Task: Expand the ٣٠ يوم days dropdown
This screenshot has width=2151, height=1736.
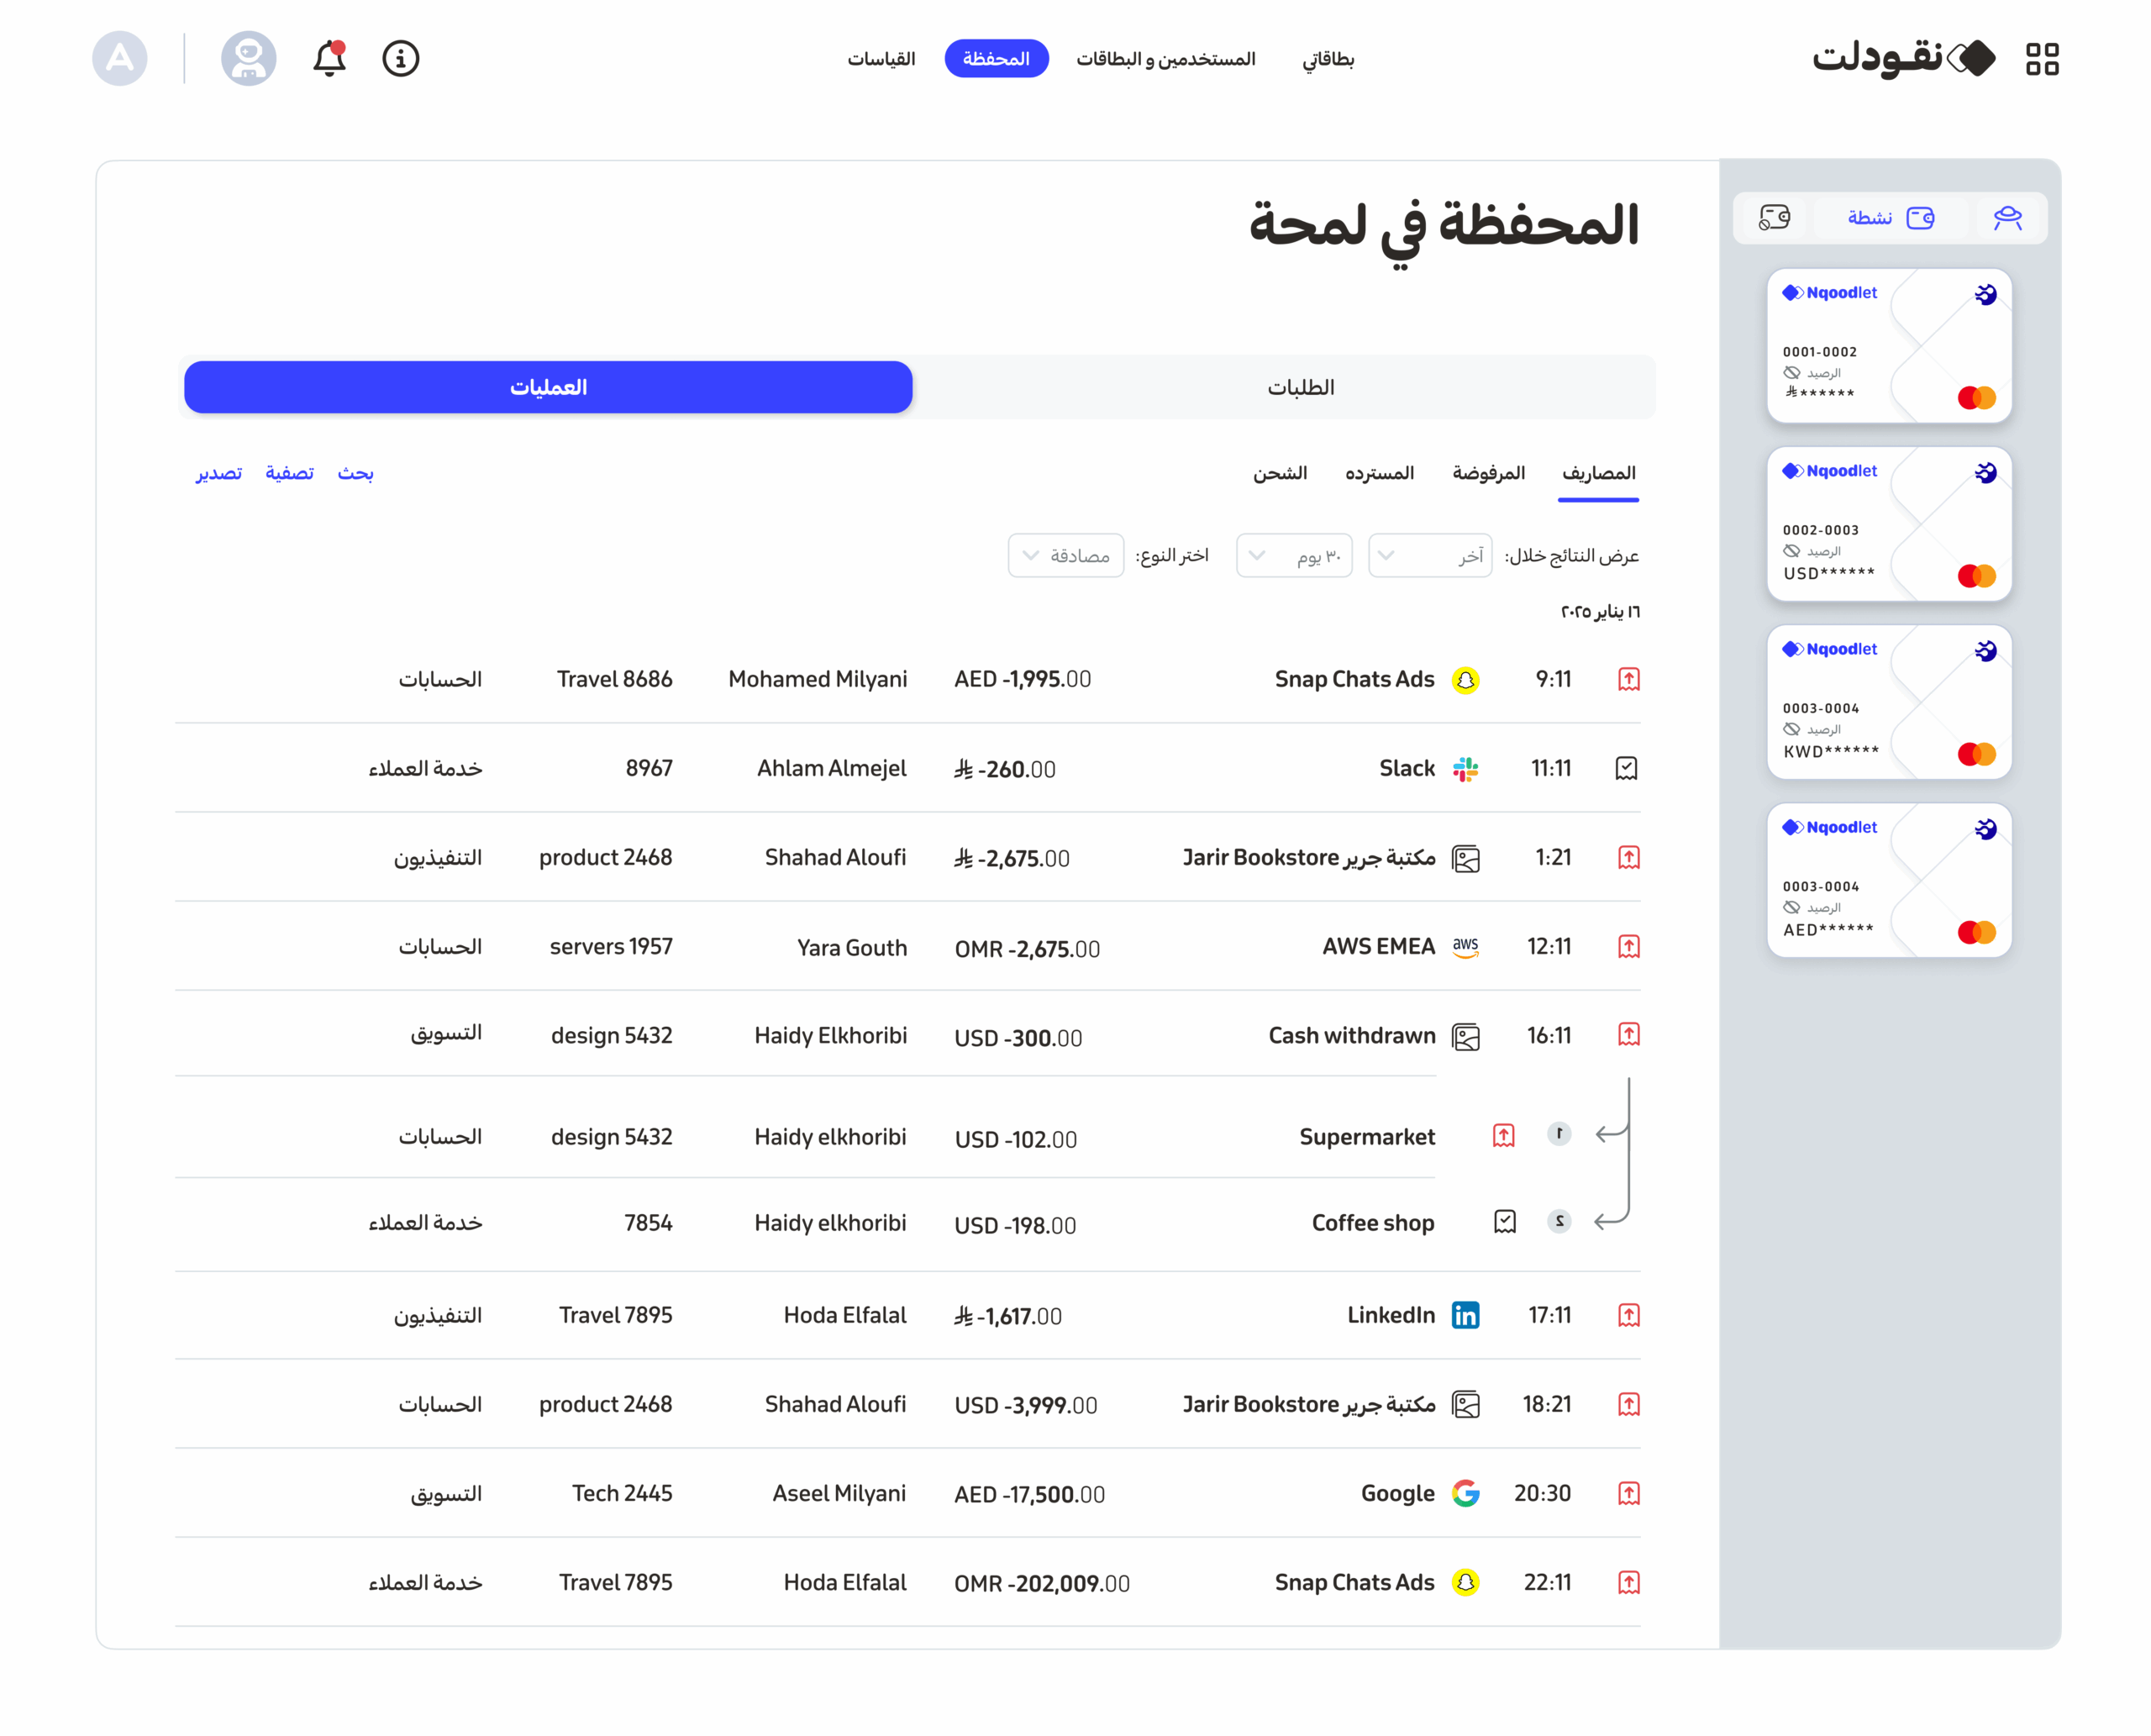Action: tap(1293, 555)
